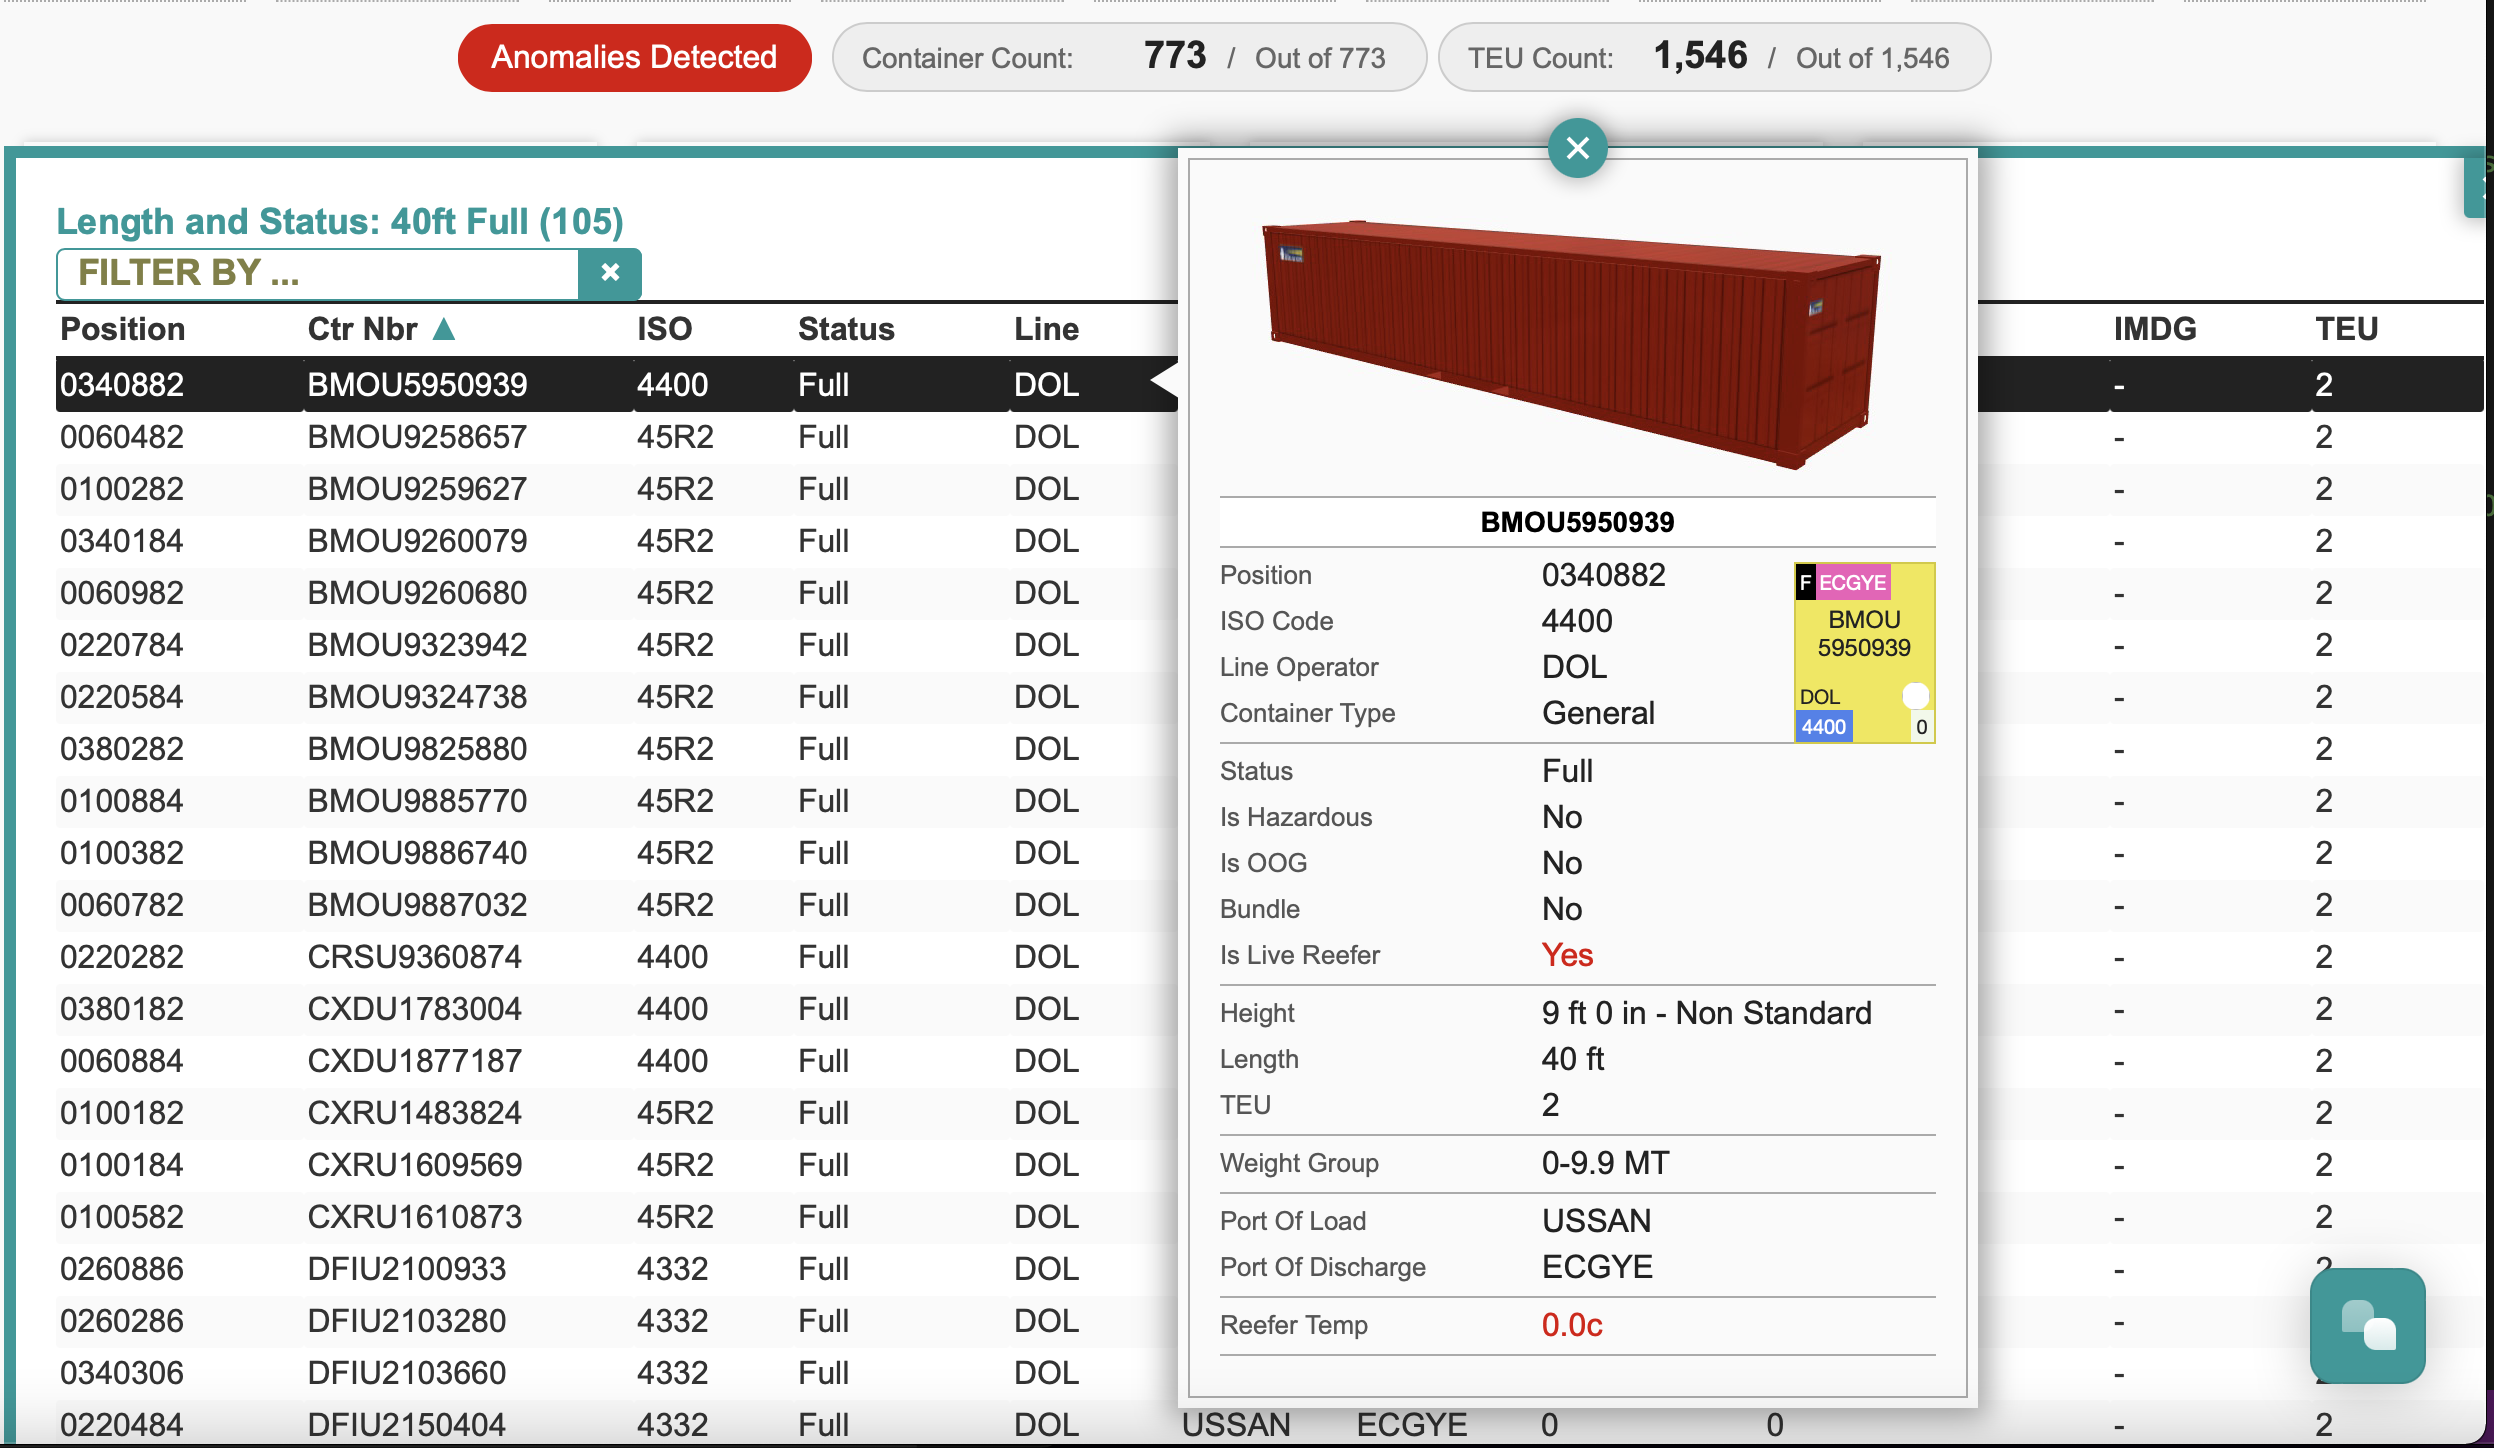Sort by IMDG column header
The image size is (2494, 1448).
coord(2154,329)
